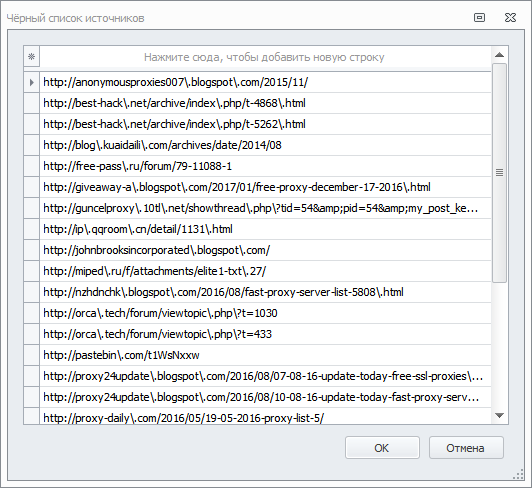Viewport: 532px width, 488px height.
Task: Click 'Нажмите сюда' row to add new line
Action: point(265,57)
